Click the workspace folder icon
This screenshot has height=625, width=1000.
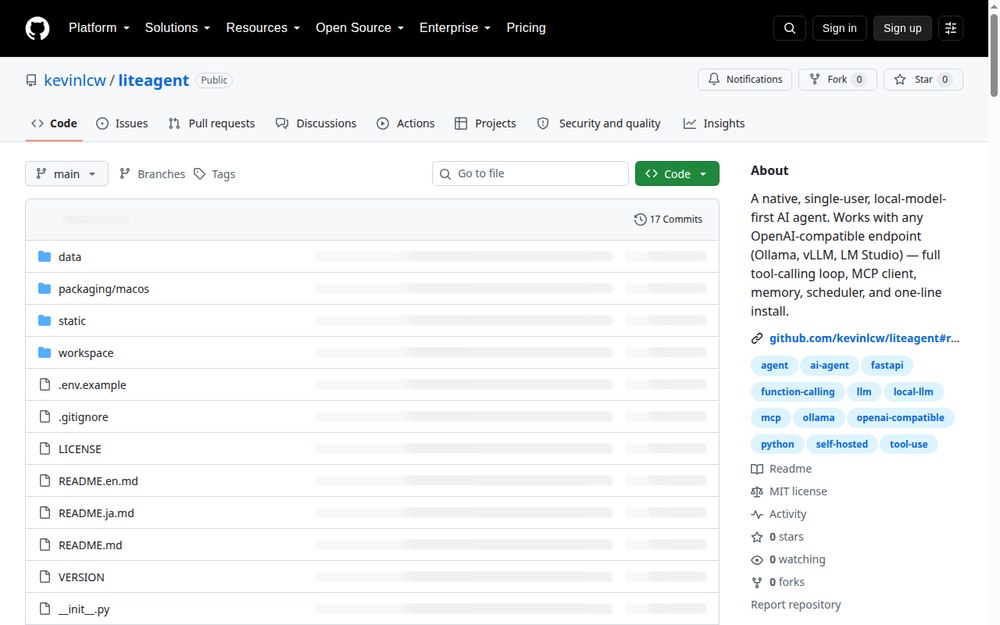pos(44,352)
